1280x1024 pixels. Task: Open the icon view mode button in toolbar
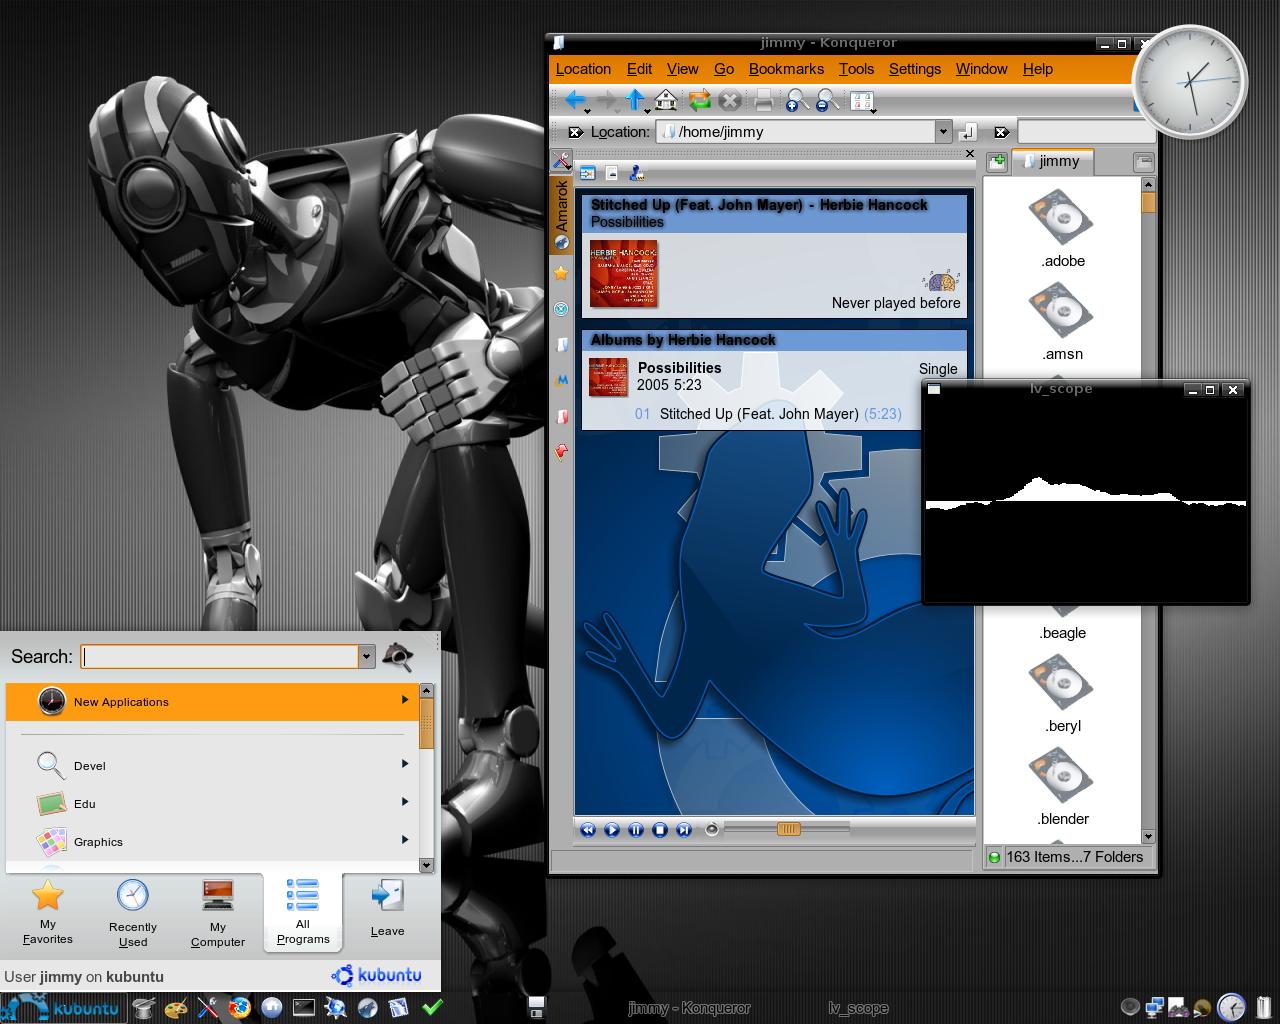[x=861, y=100]
